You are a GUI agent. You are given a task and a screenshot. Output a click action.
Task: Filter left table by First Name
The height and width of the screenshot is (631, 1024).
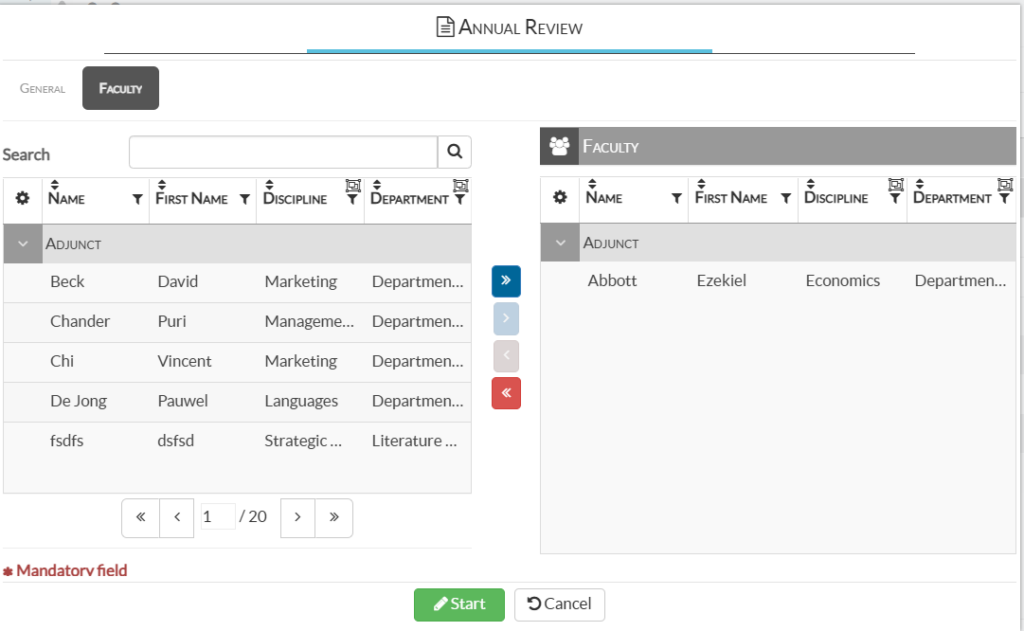pyautogui.click(x=244, y=200)
